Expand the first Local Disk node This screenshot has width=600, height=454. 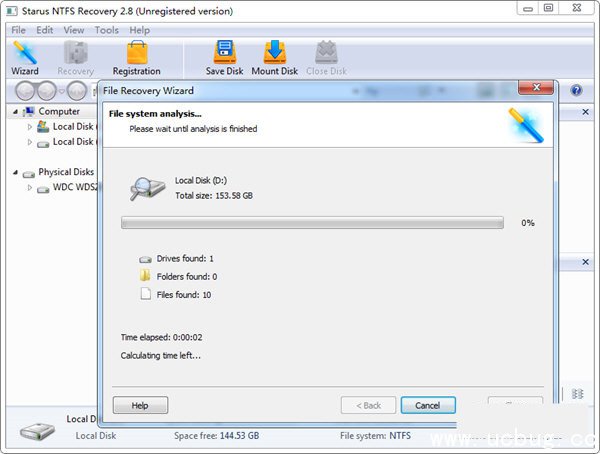click(x=29, y=127)
